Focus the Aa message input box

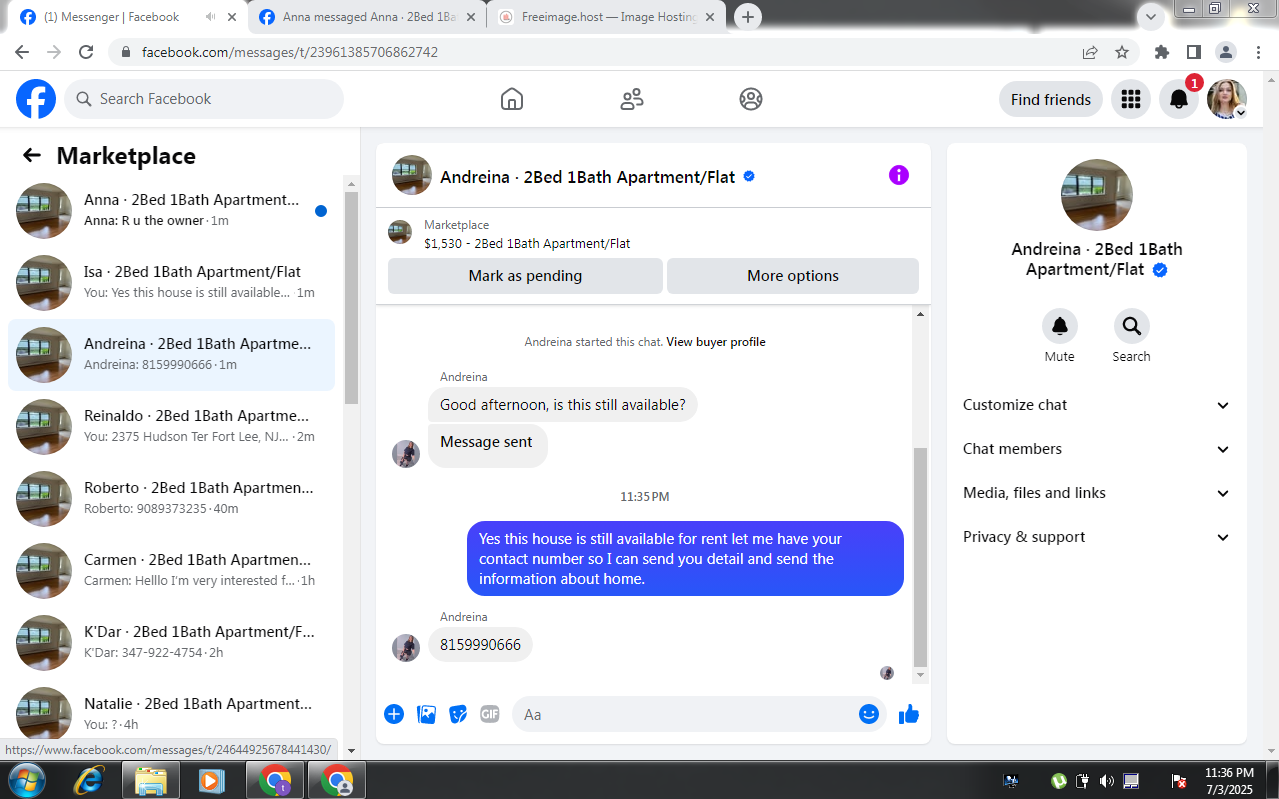(x=685, y=714)
